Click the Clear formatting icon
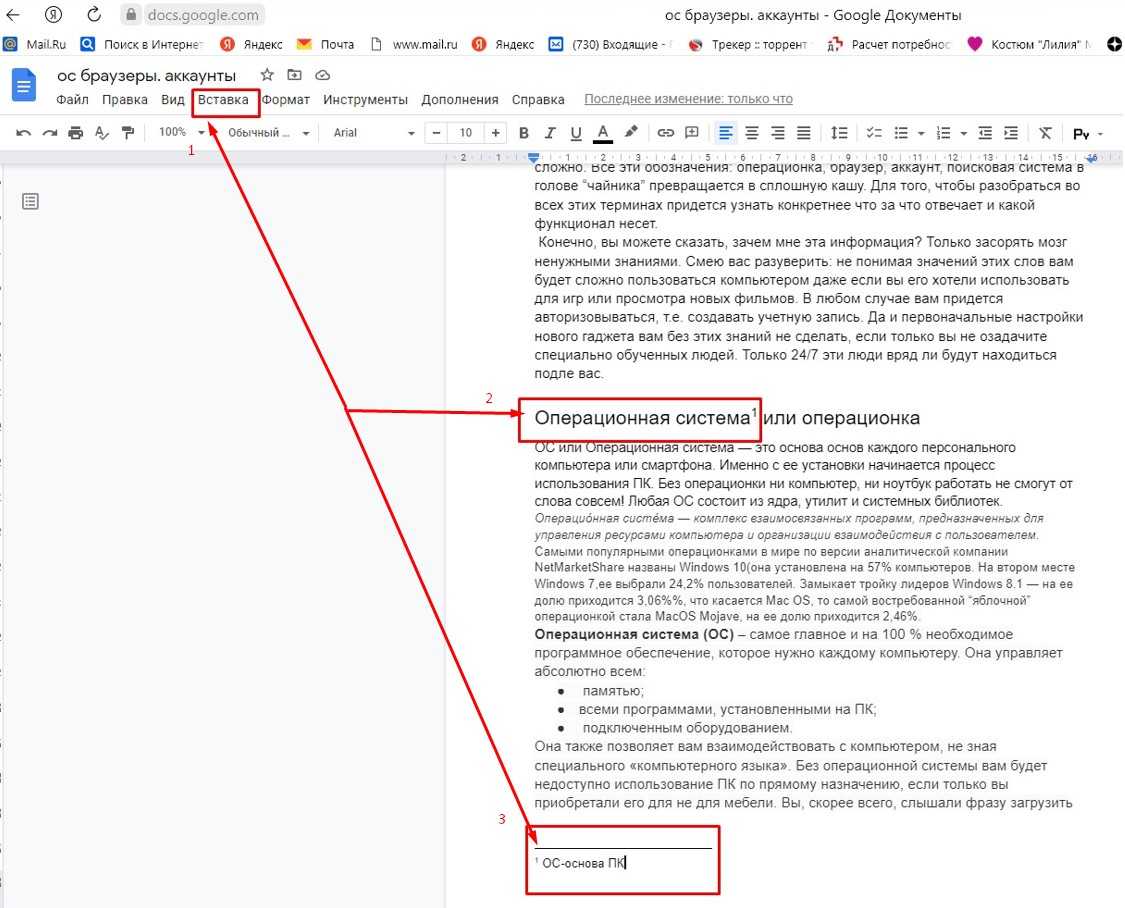Image resolution: width=1125 pixels, height=908 pixels. point(1045,133)
